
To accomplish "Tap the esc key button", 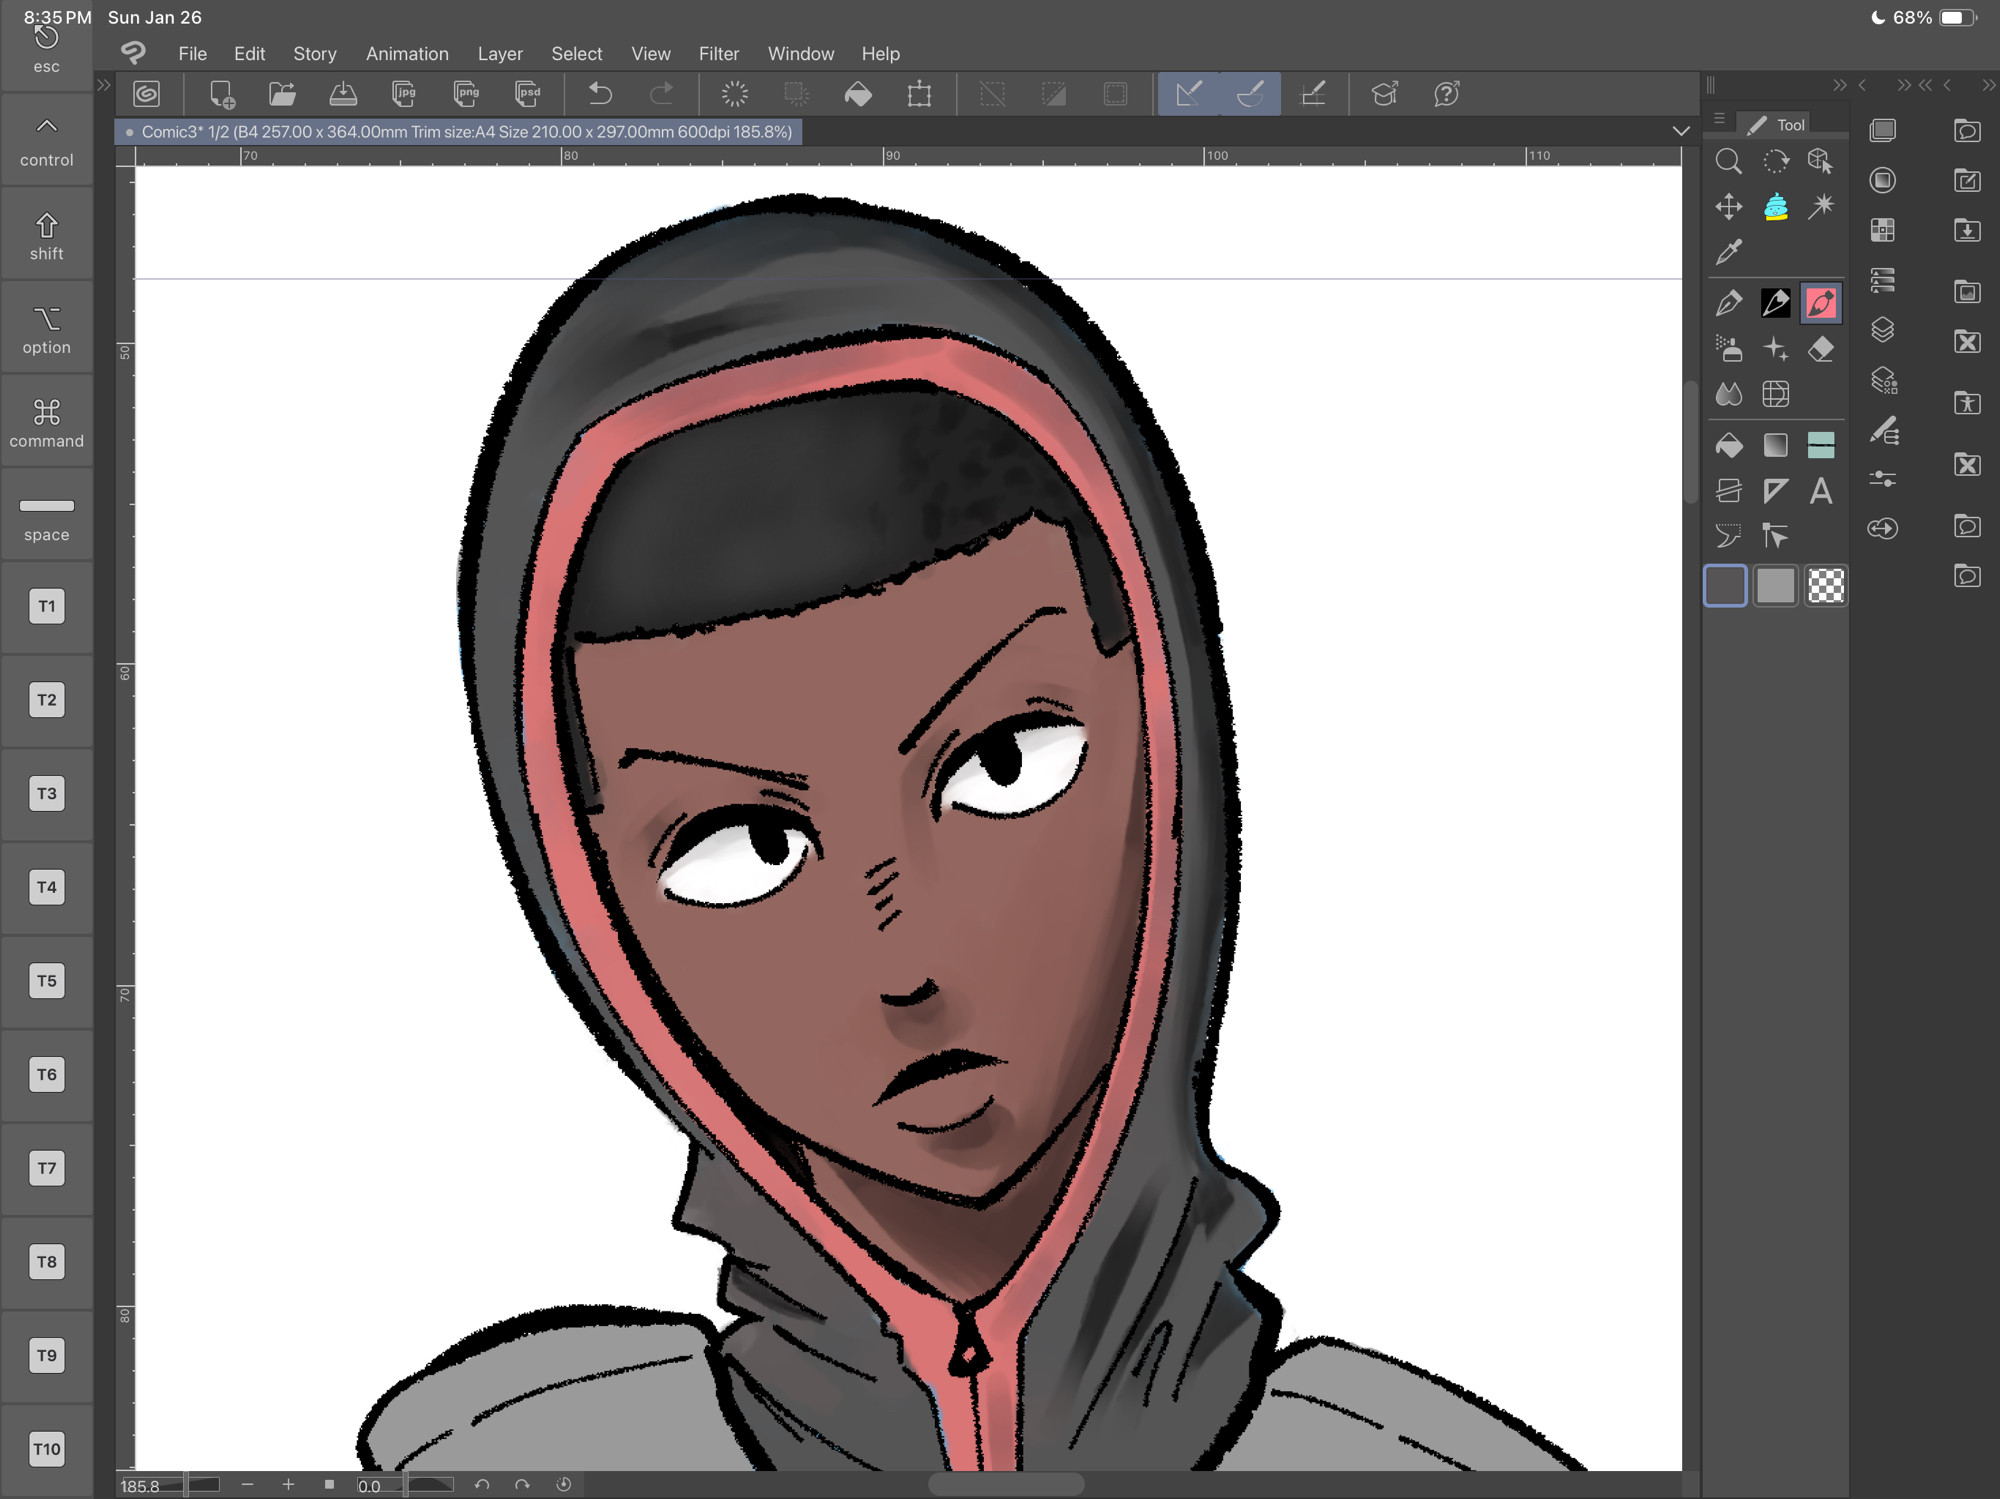I will pos(46,49).
